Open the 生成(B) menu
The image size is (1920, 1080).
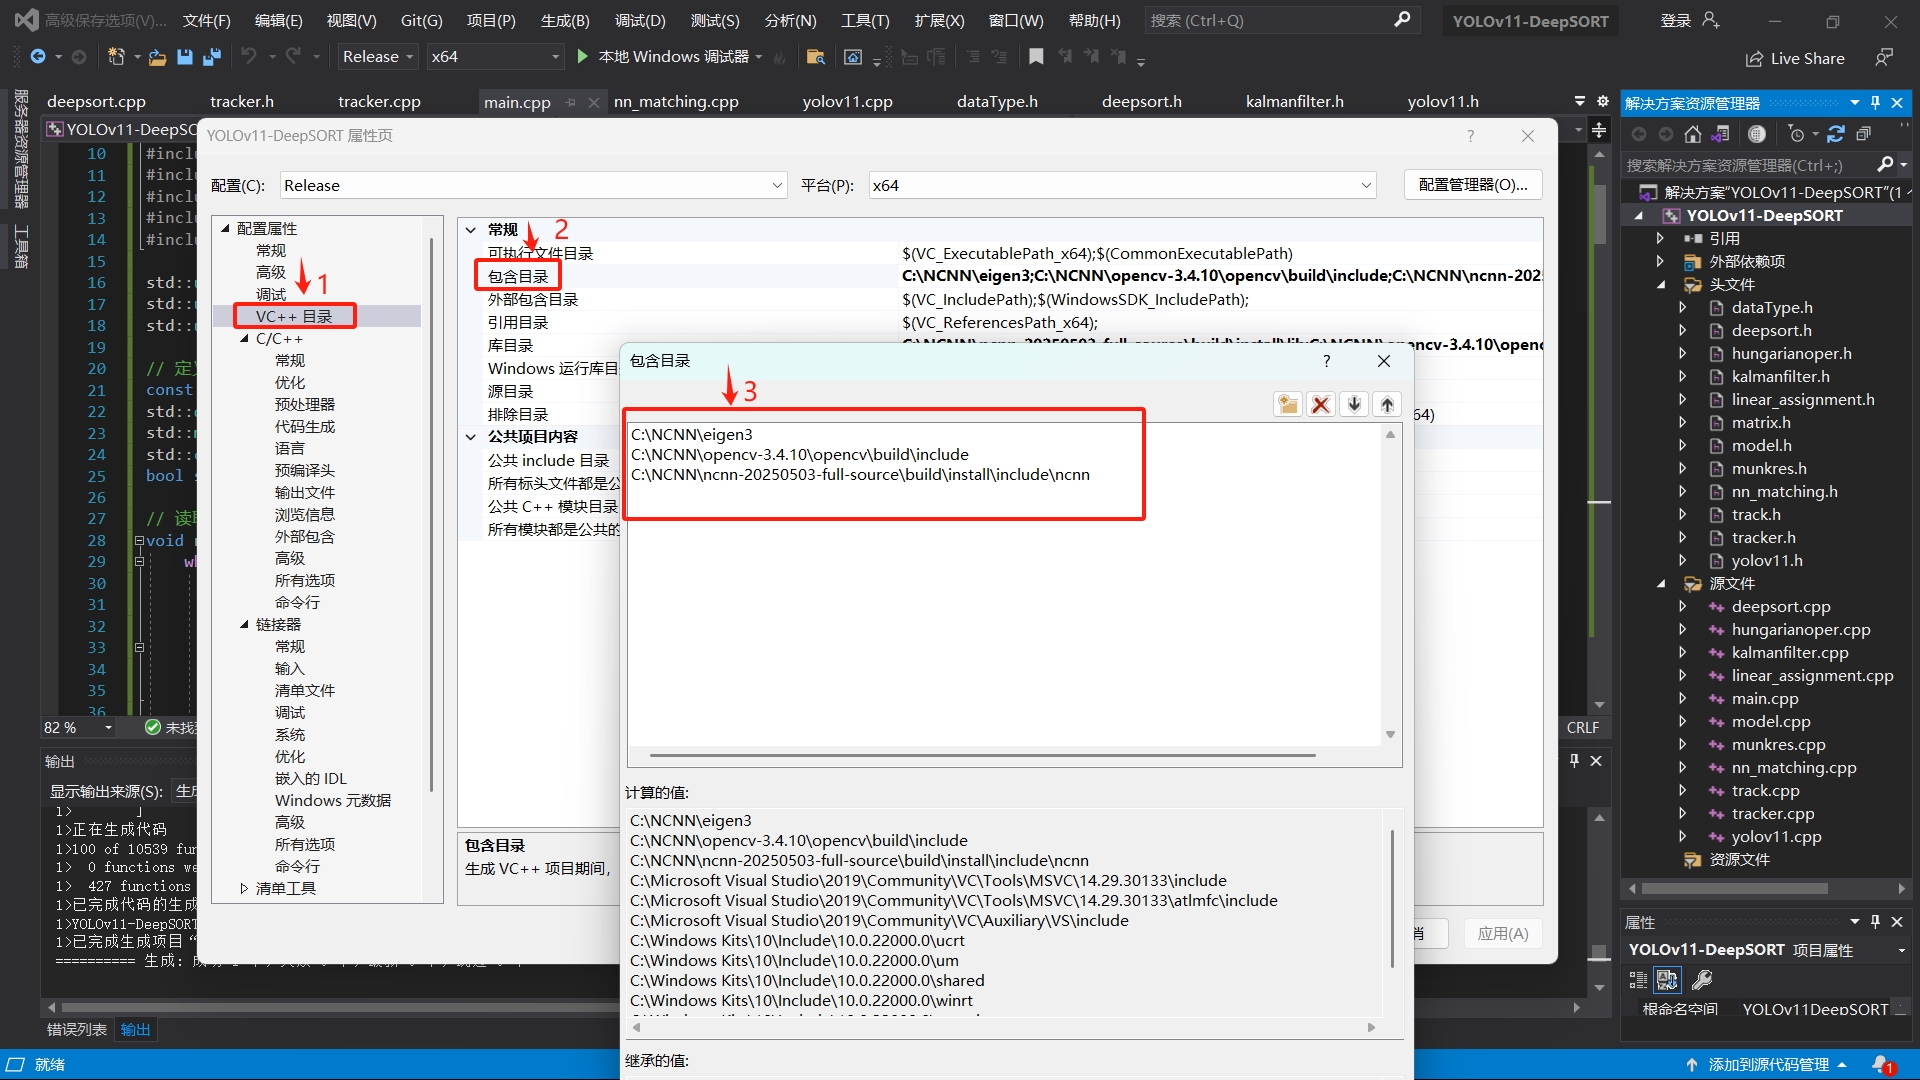pyautogui.click(x=565, y=20)
